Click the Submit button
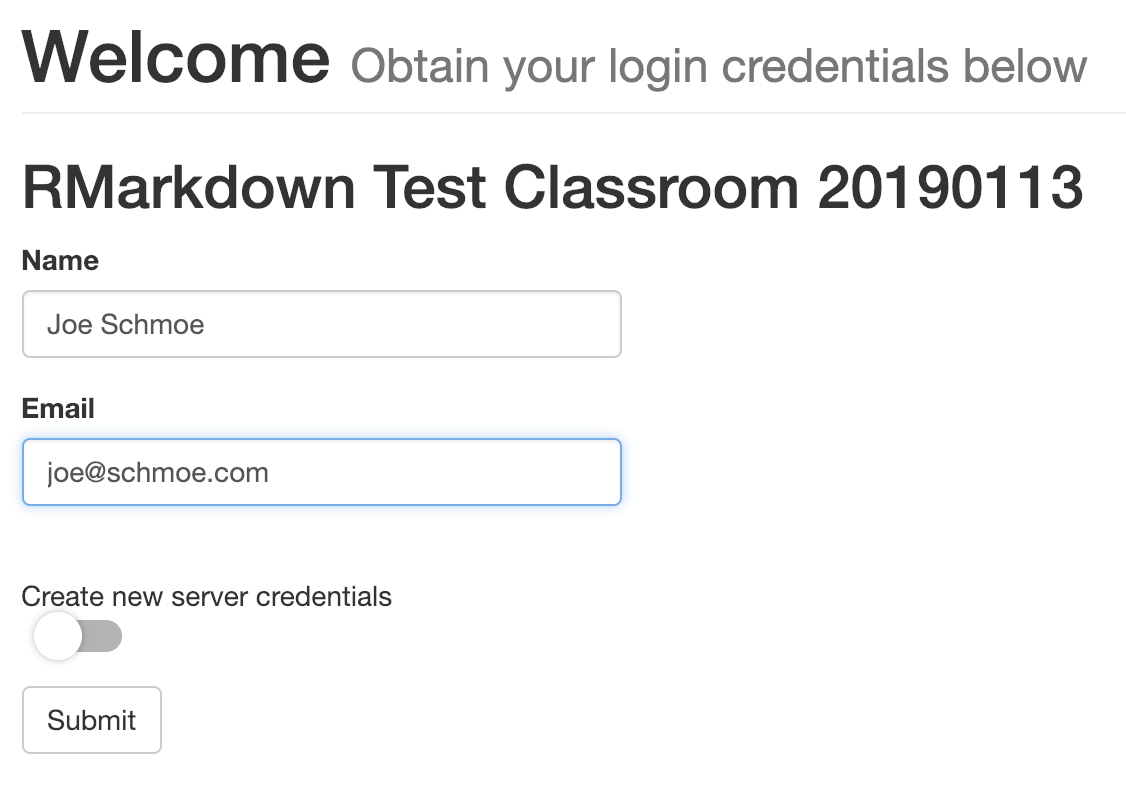This screenshot has width=1126, height=788. click(x=92, y=720)
